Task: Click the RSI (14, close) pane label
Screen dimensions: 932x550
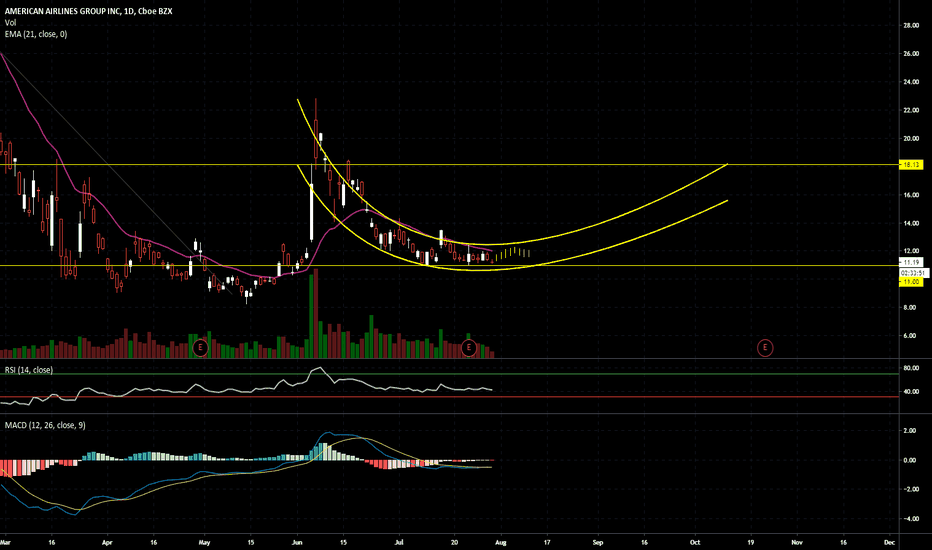Action: 29,370
